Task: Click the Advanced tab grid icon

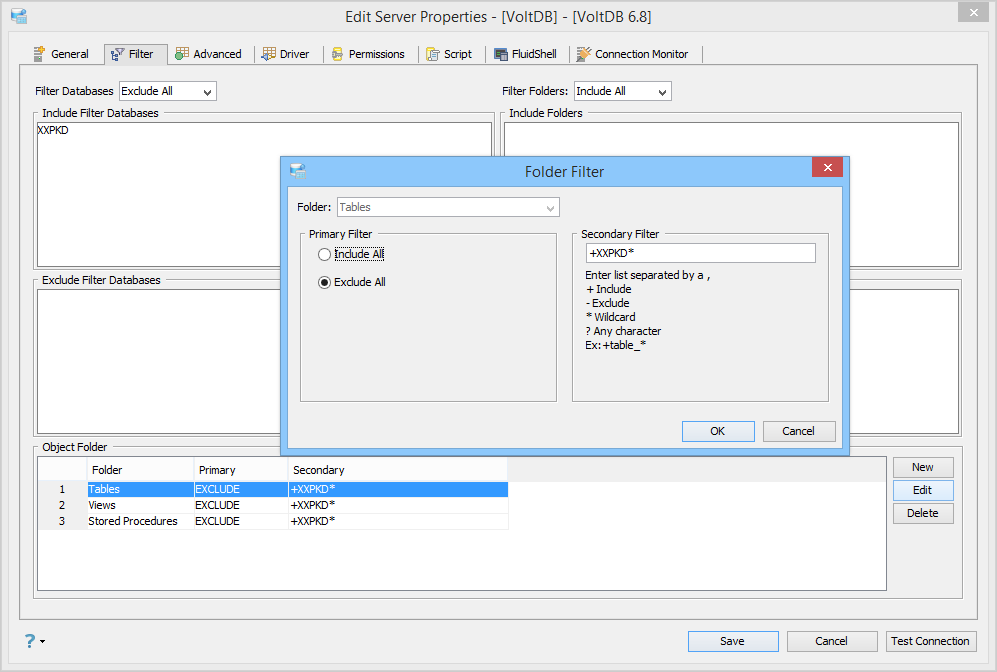Action: [x=182, y=54]
